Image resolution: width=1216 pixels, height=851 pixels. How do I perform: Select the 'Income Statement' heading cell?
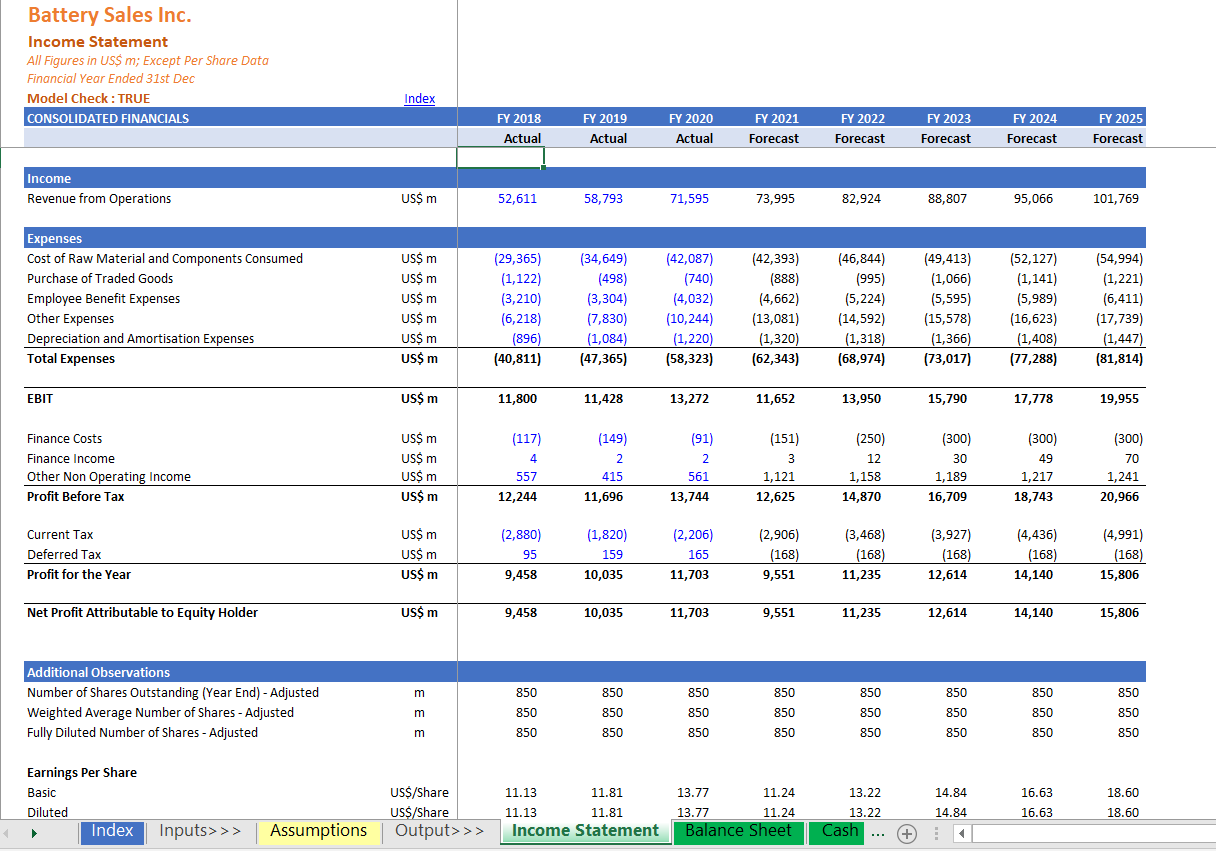point(98,42)
